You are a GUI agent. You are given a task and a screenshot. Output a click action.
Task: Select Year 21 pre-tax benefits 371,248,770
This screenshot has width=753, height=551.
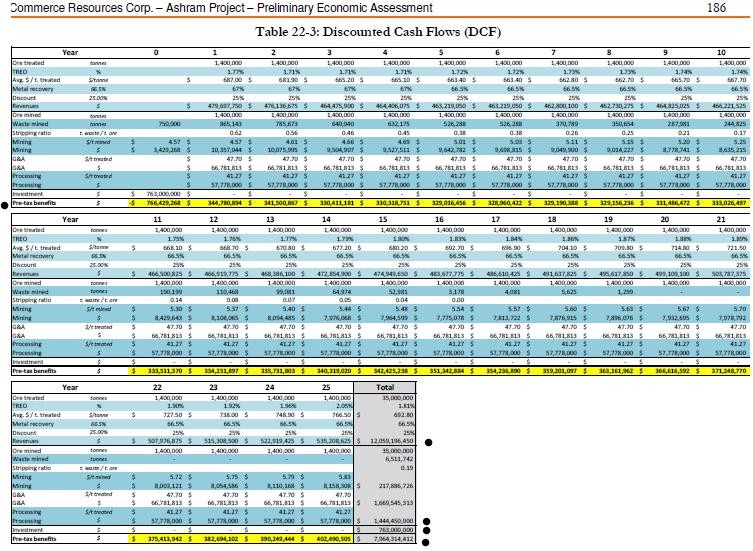[x=729, y=371]
